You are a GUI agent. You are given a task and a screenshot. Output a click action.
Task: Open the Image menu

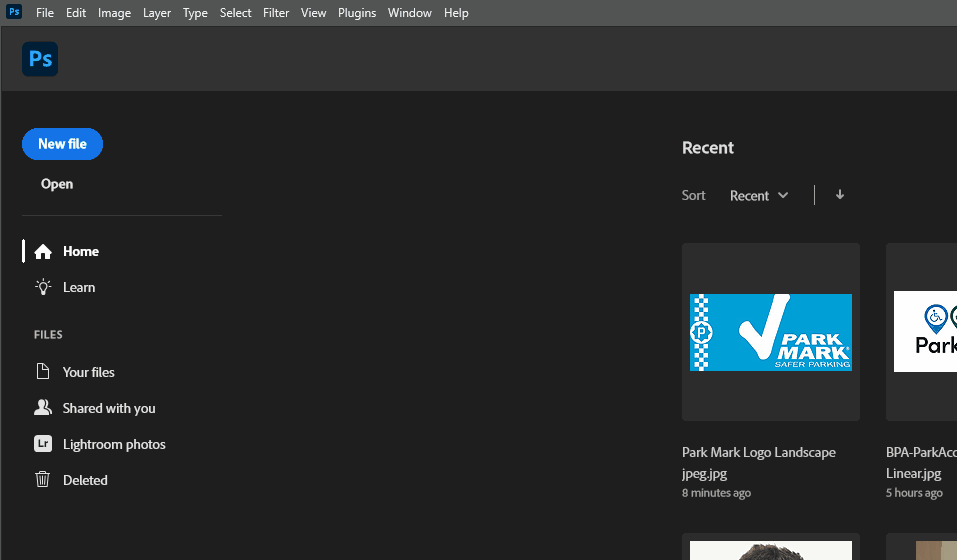114,12
